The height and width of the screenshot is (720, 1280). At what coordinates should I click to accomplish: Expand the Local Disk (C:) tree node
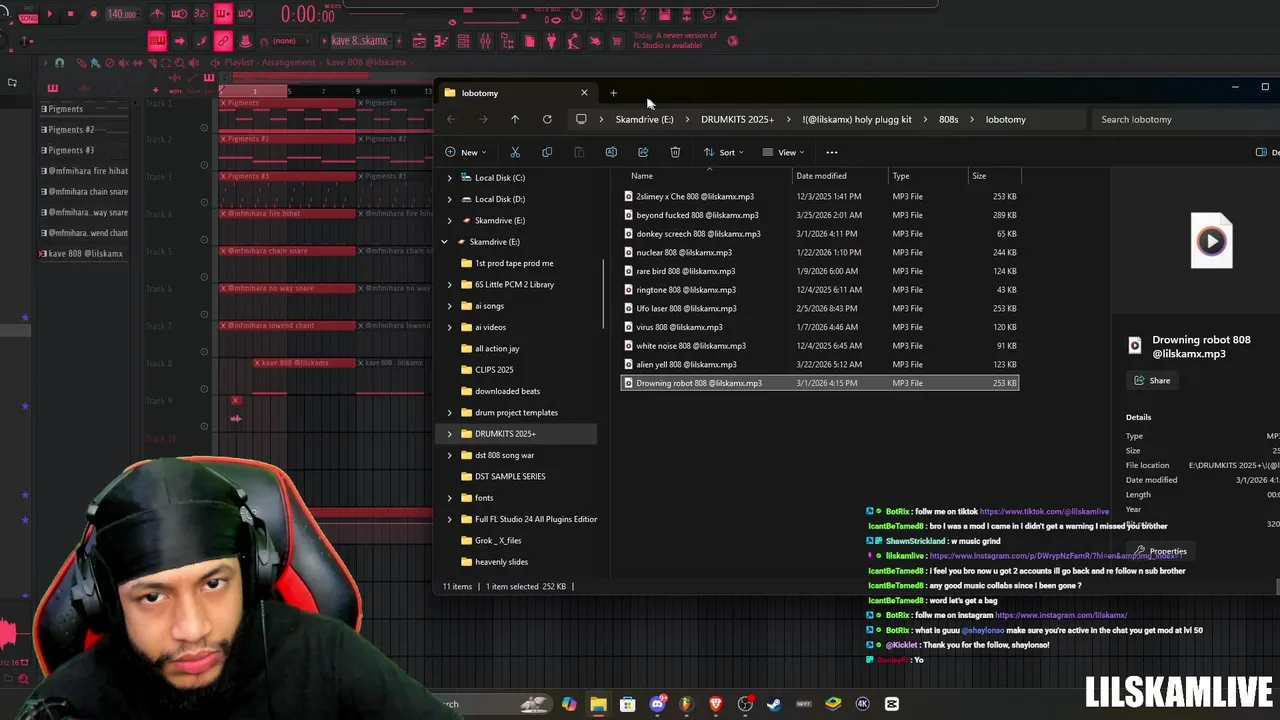pos(449,178)
